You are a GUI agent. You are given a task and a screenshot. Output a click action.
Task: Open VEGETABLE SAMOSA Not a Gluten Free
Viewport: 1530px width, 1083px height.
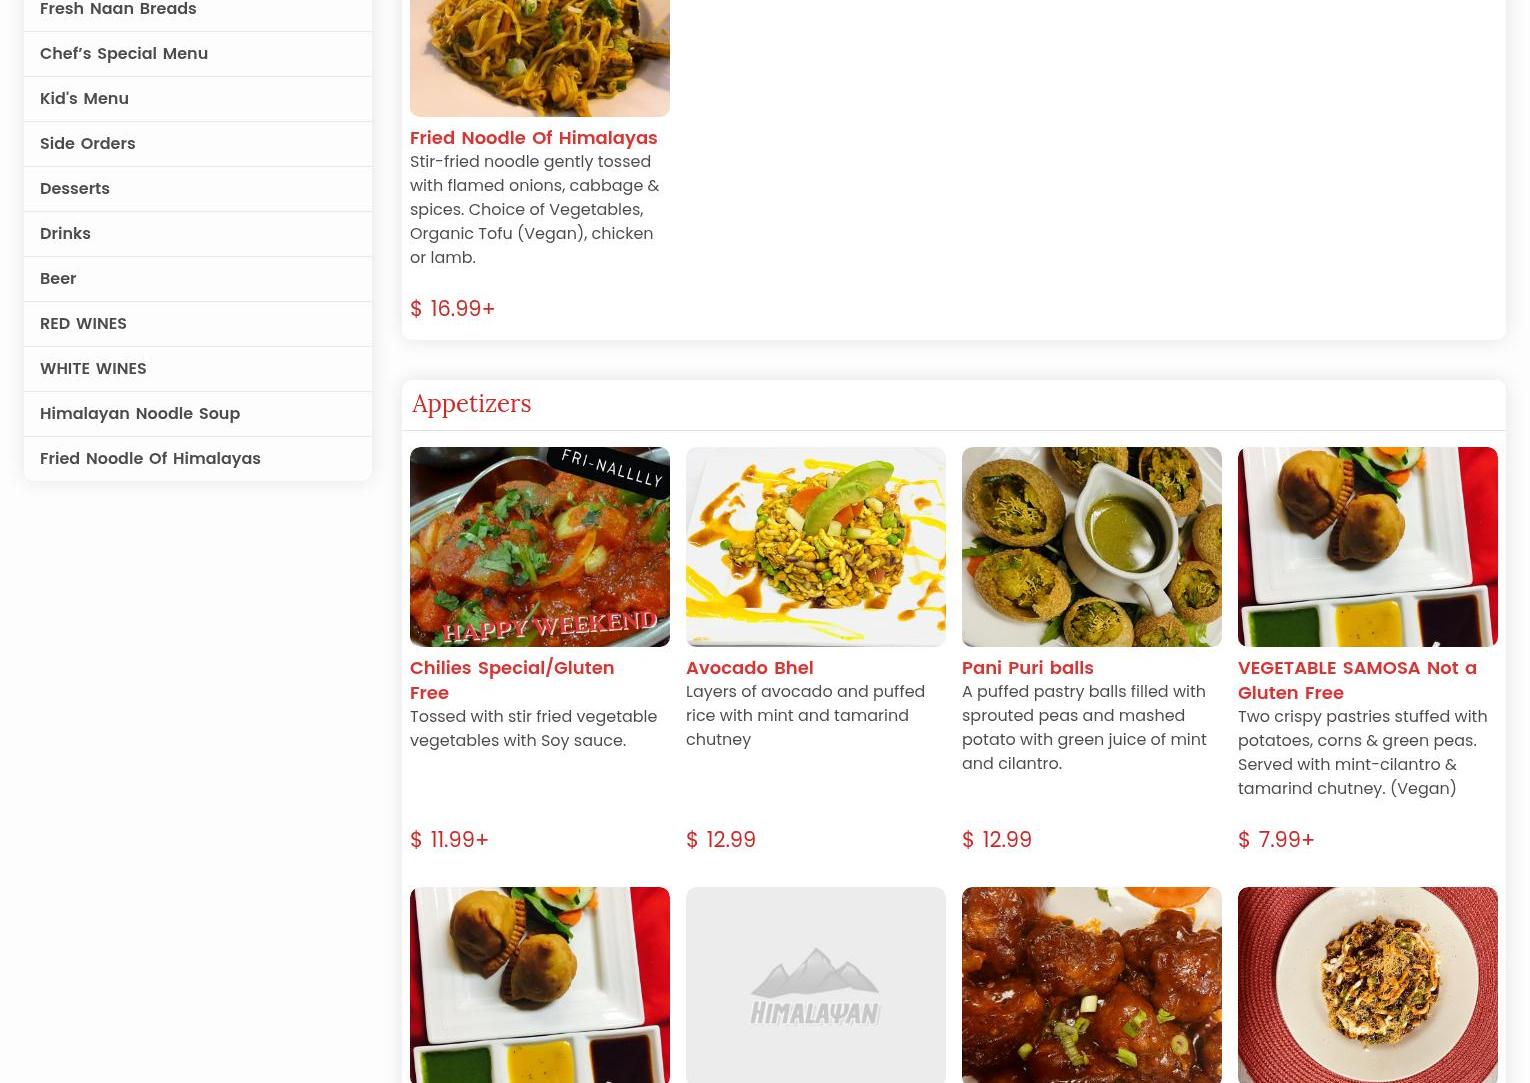coord(1357,680)
